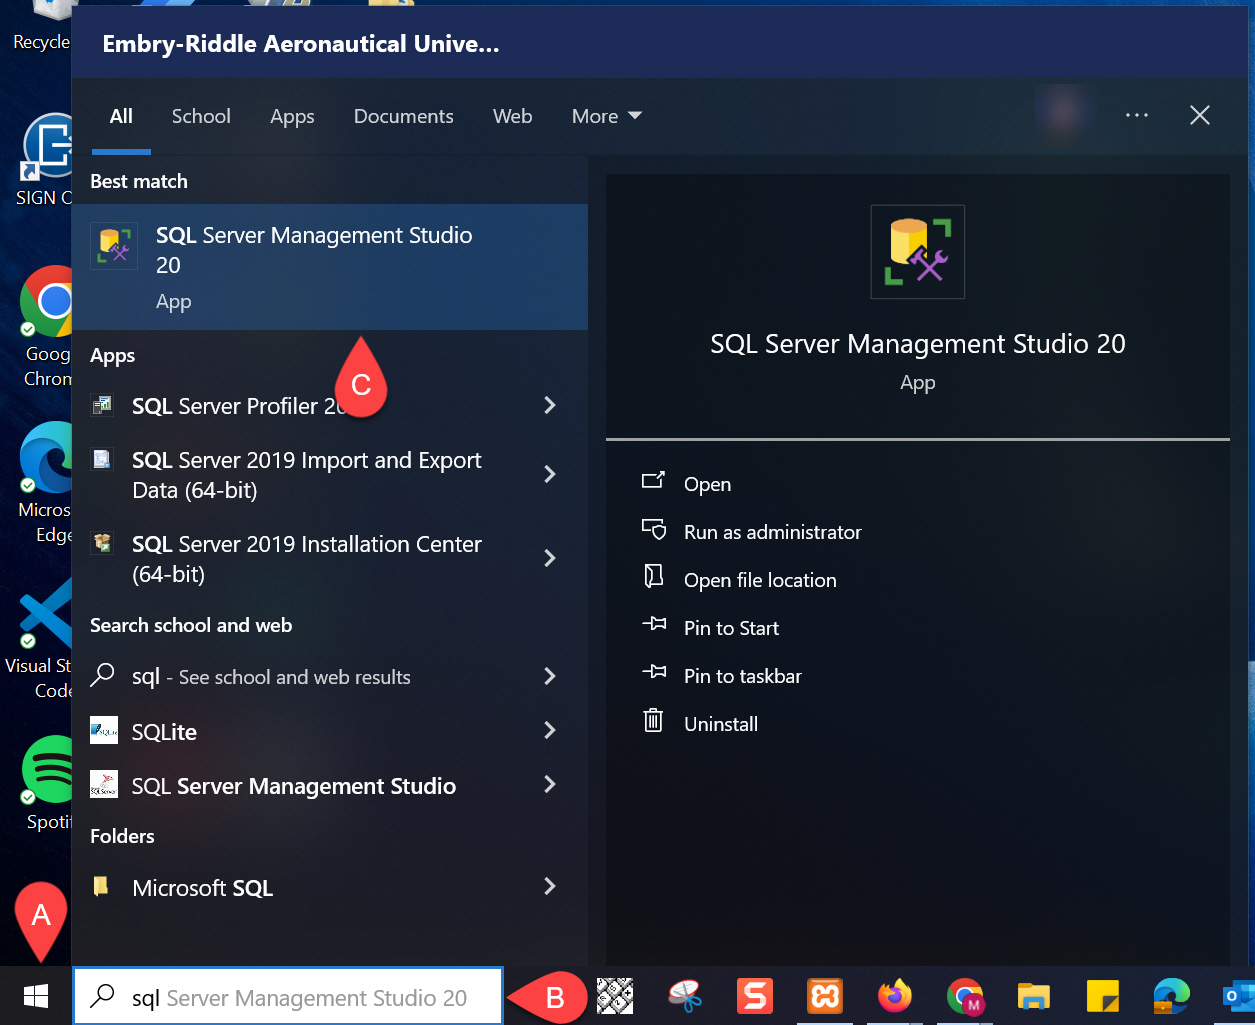Image resolution: width=1255 pixels, height=1025 pixels.
Task: Open SQL Server Management Studio 20 best match
Action: [x=330, y=267]
